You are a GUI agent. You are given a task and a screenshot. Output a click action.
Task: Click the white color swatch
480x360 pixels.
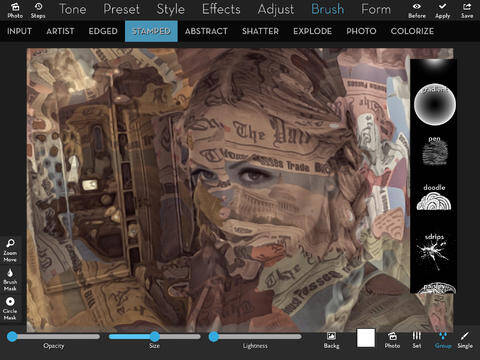[x=366, y=338]
